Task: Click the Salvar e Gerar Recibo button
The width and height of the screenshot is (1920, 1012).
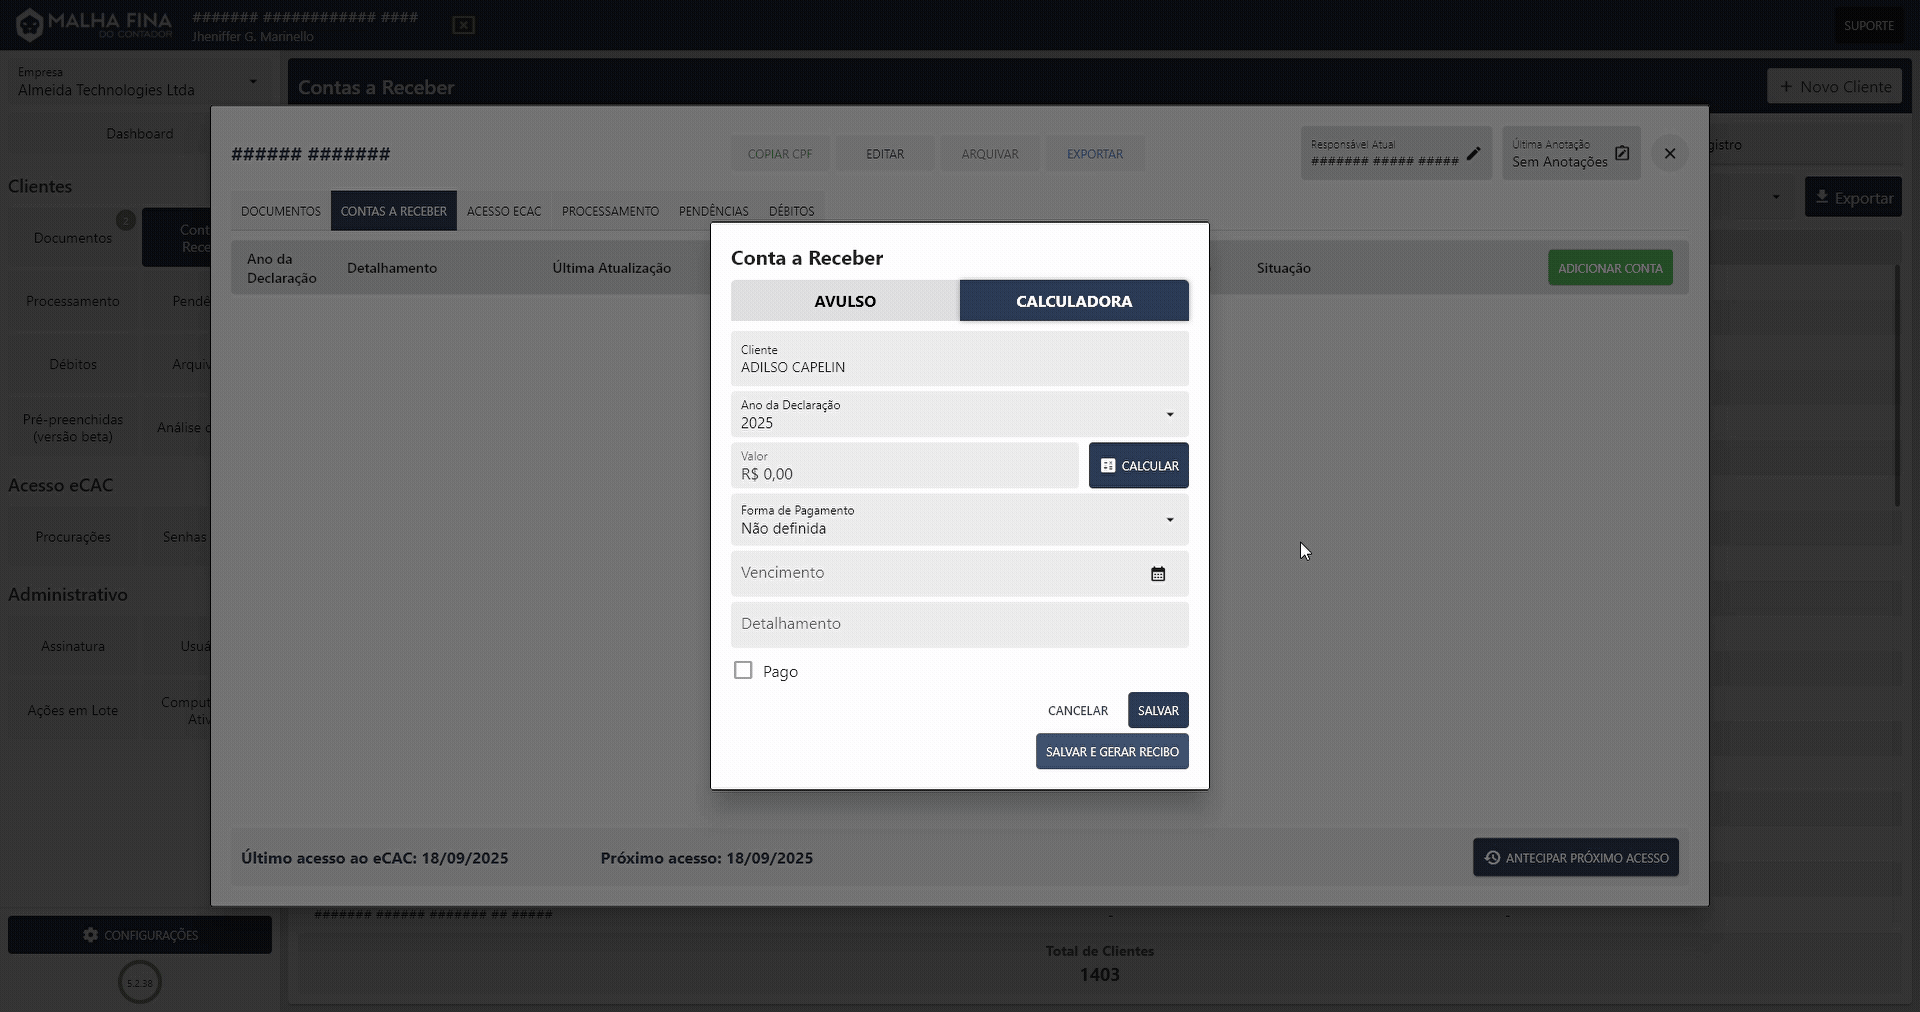Action: tap(1112, 751)
